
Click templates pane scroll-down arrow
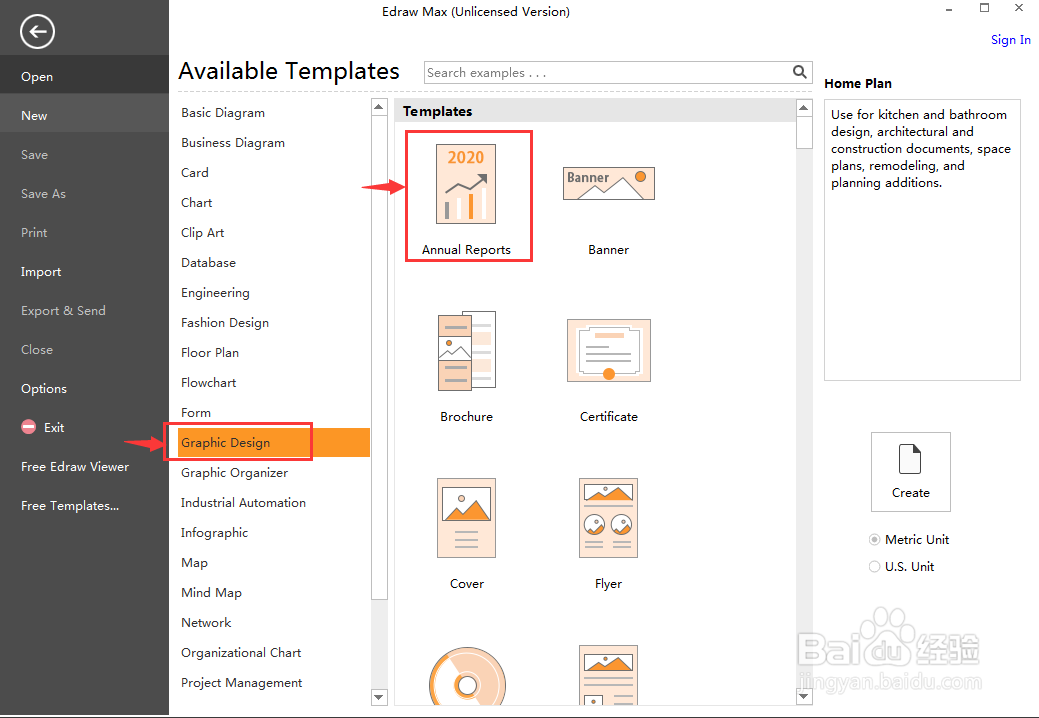pos(804,696)
